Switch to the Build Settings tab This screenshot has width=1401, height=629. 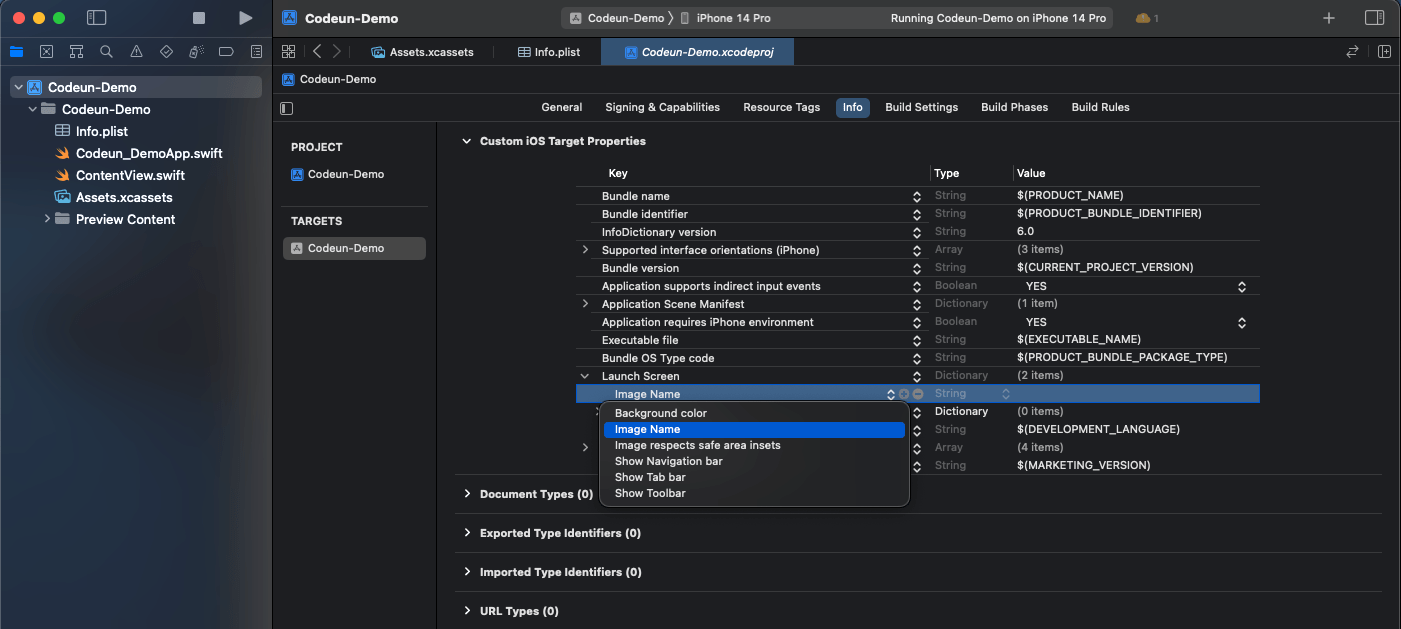[x=921, y=107]
